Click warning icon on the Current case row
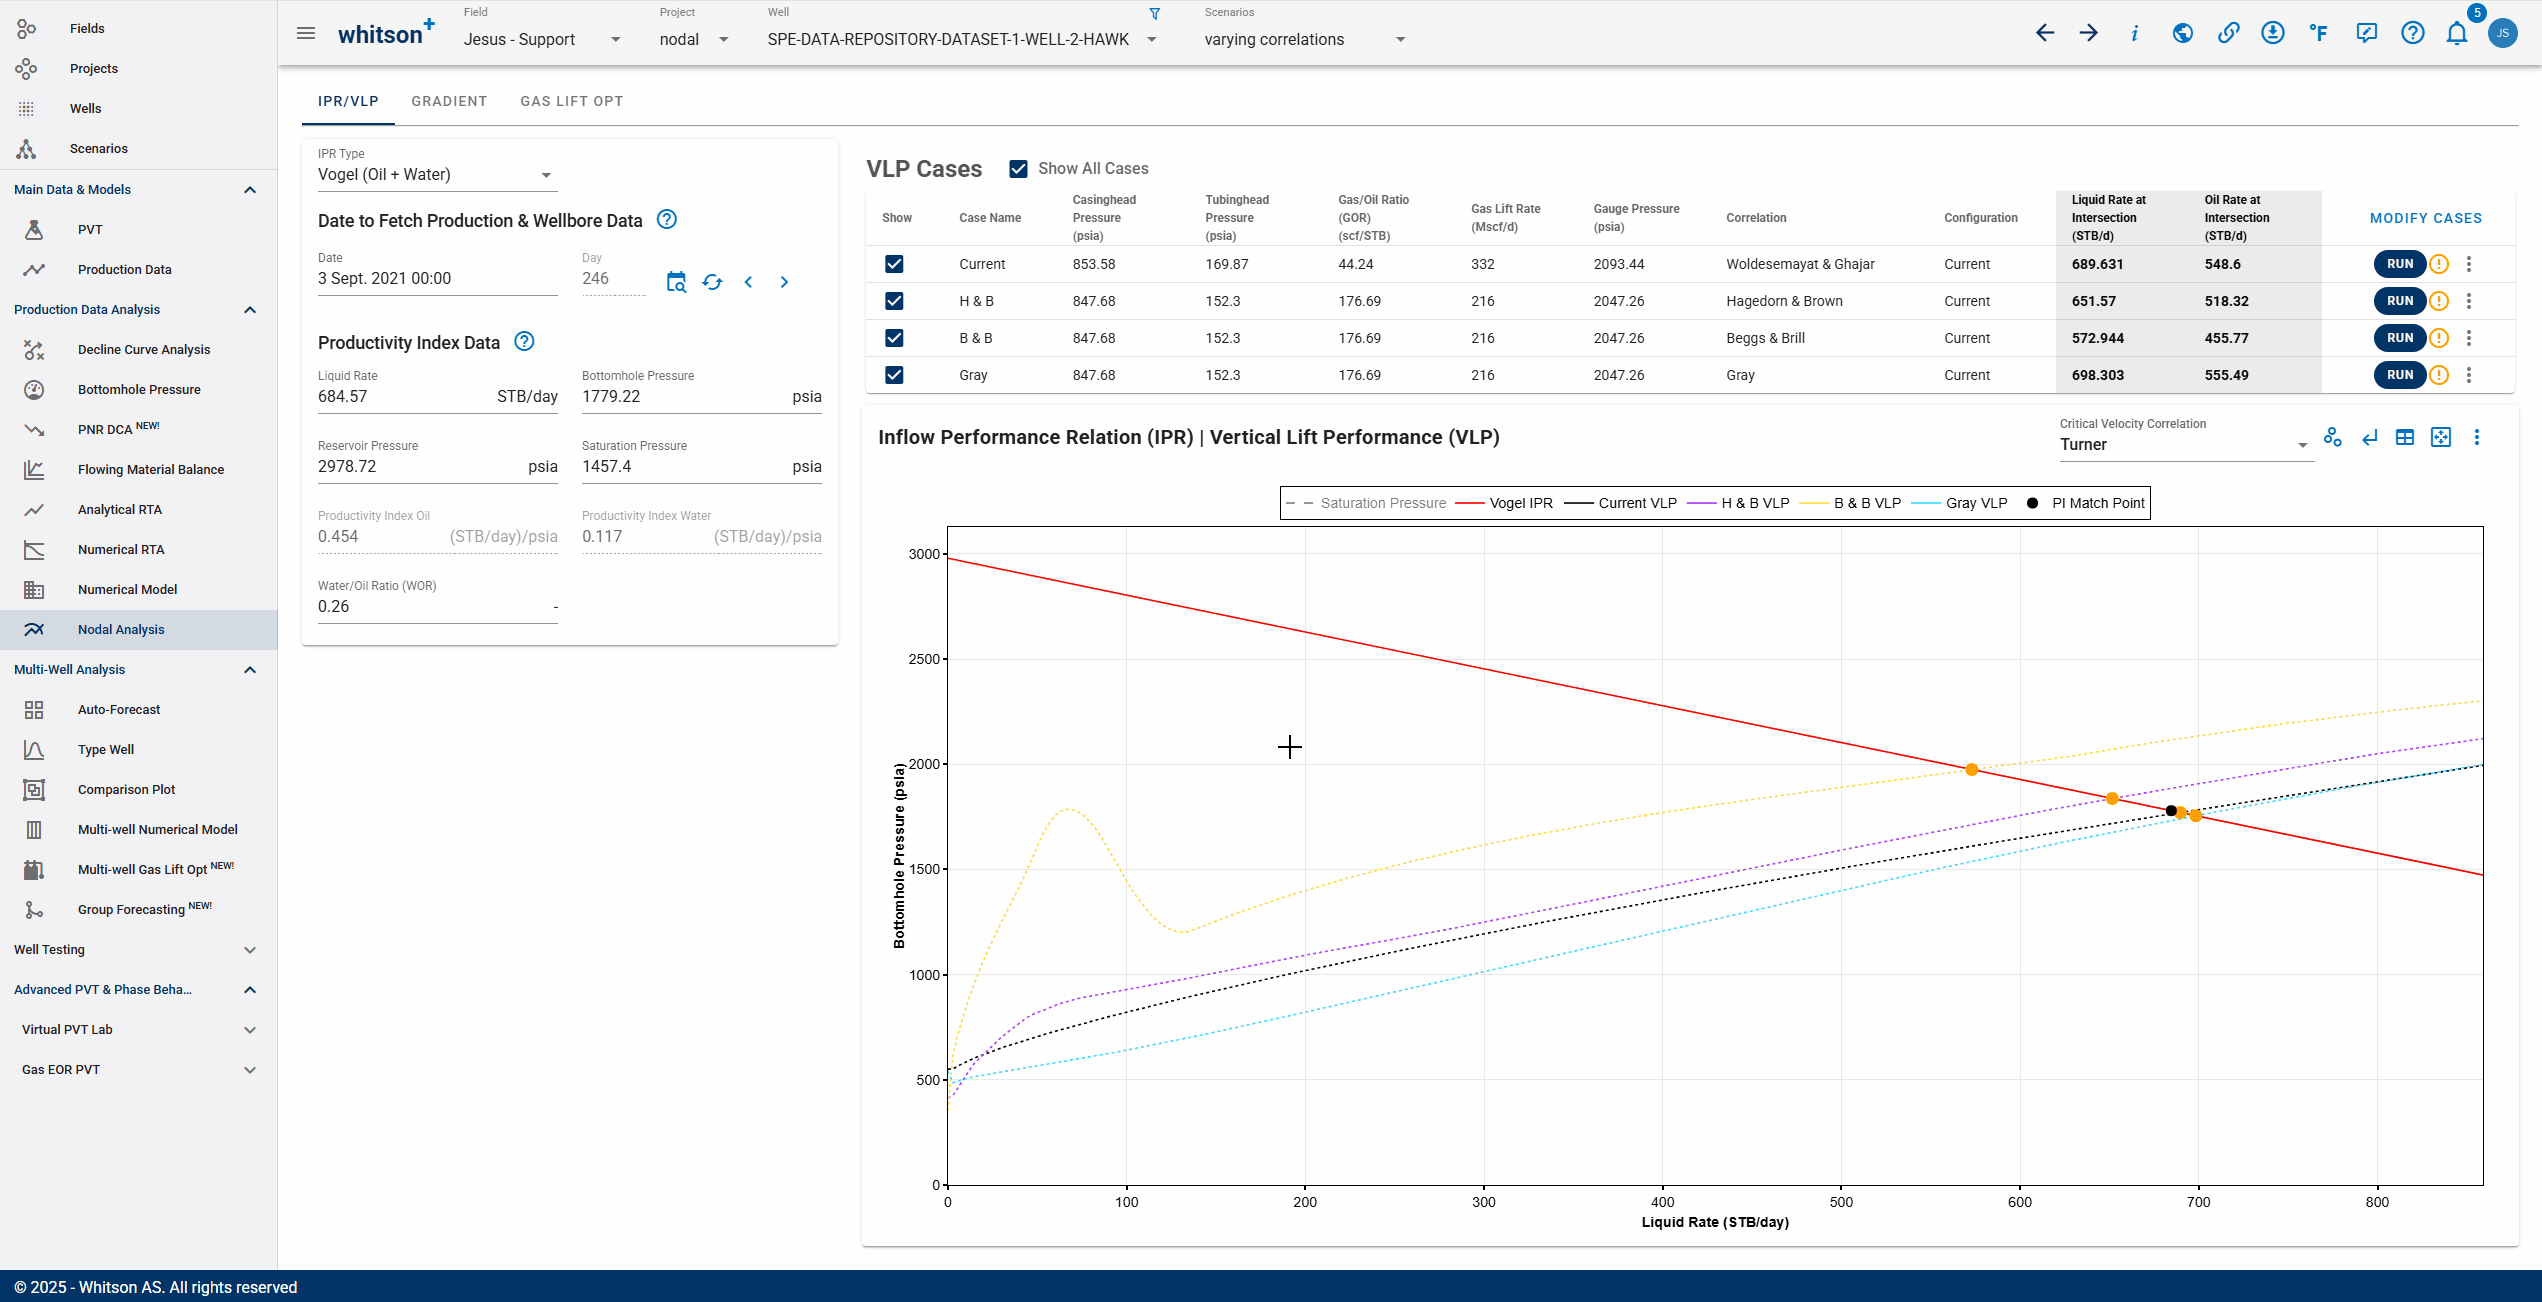The image size is (2542, 1302). tap(2439, 264)
